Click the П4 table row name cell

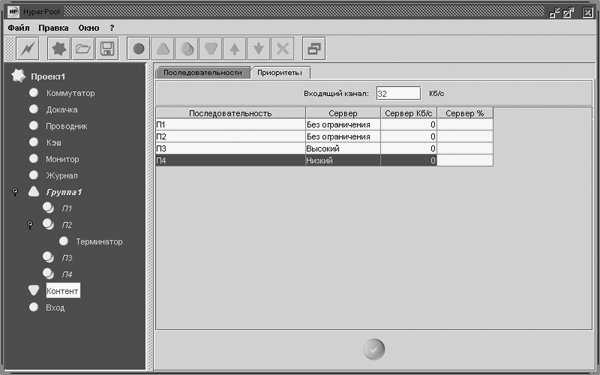tap(230, 160)
